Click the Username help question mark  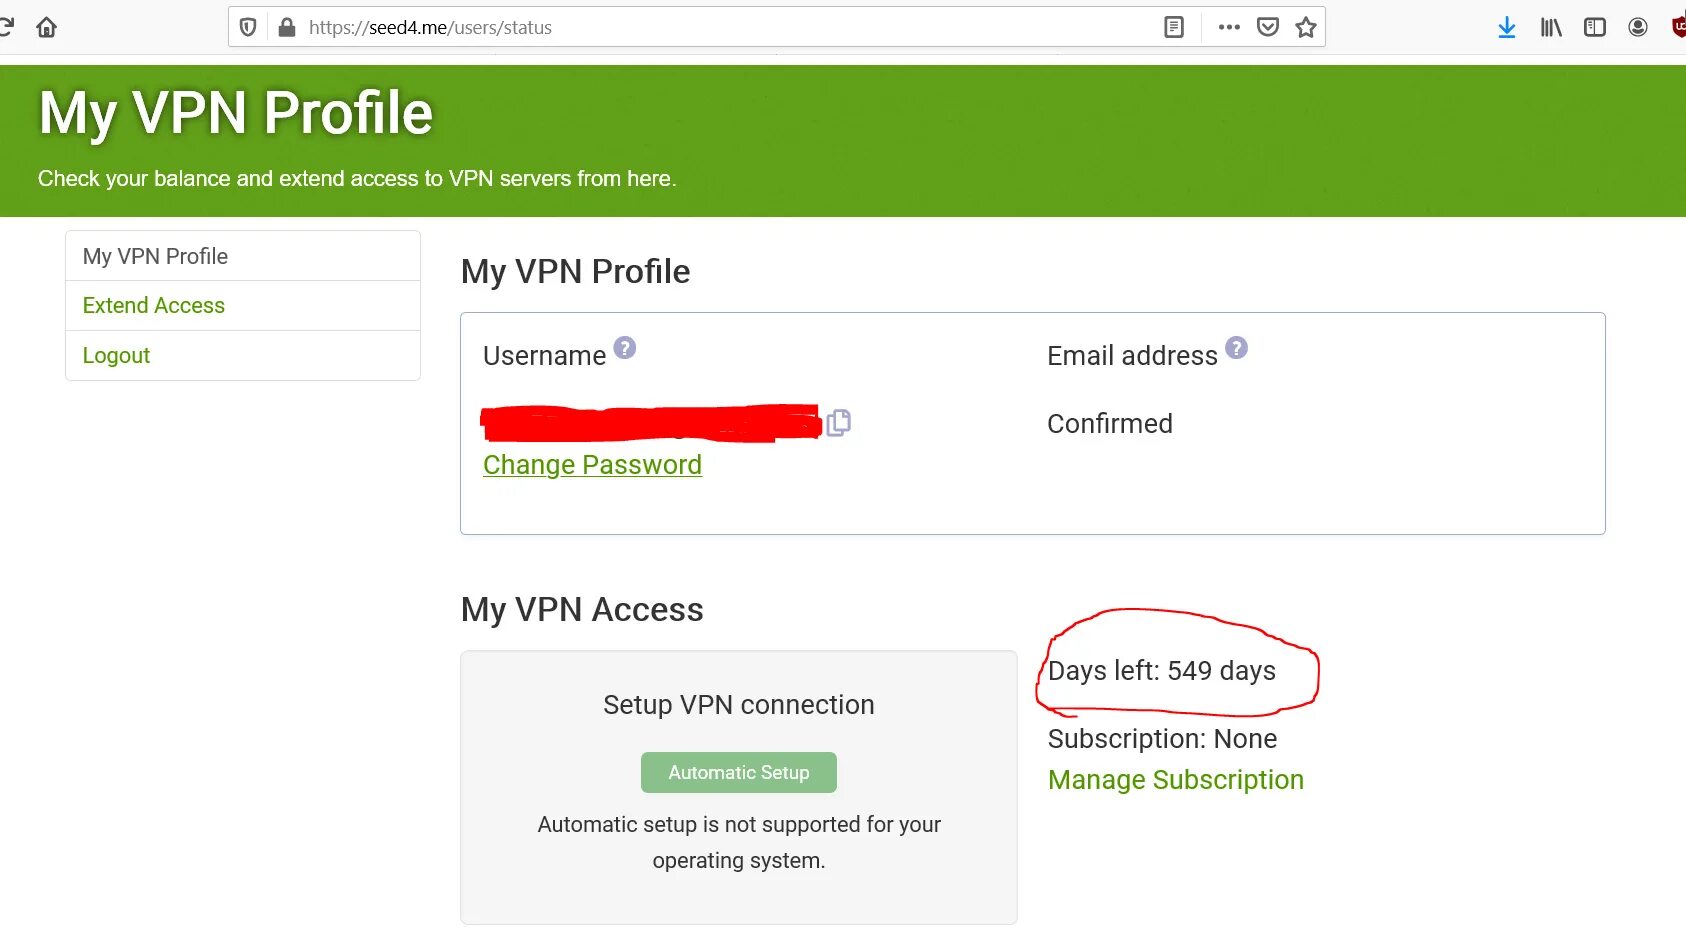[625, 348]
